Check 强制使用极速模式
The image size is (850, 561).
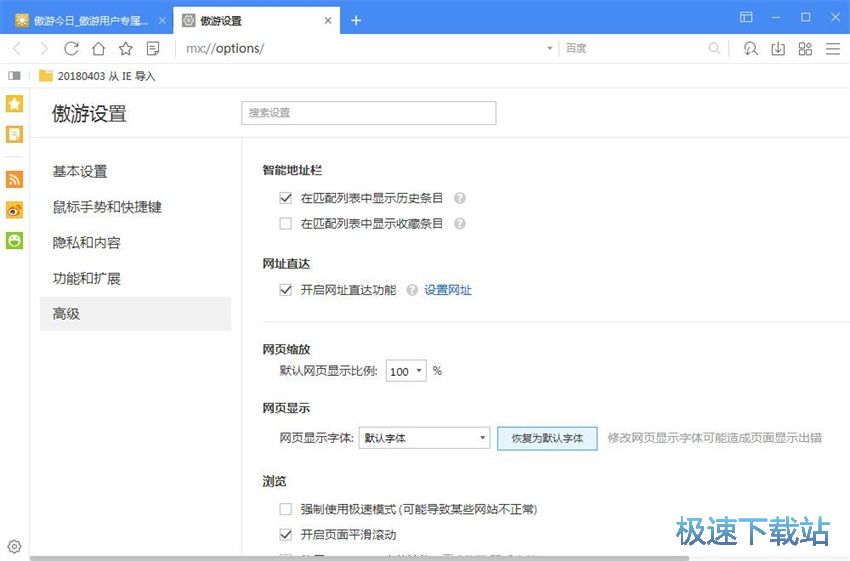(x=286, y=509)
